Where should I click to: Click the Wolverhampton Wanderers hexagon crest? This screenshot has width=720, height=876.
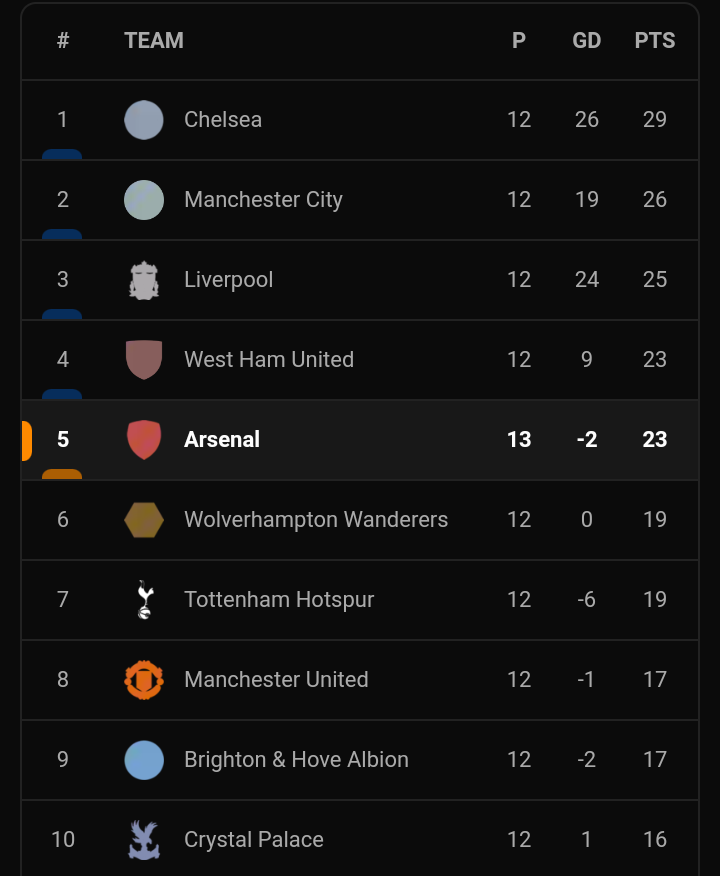(x=144, y=520)
